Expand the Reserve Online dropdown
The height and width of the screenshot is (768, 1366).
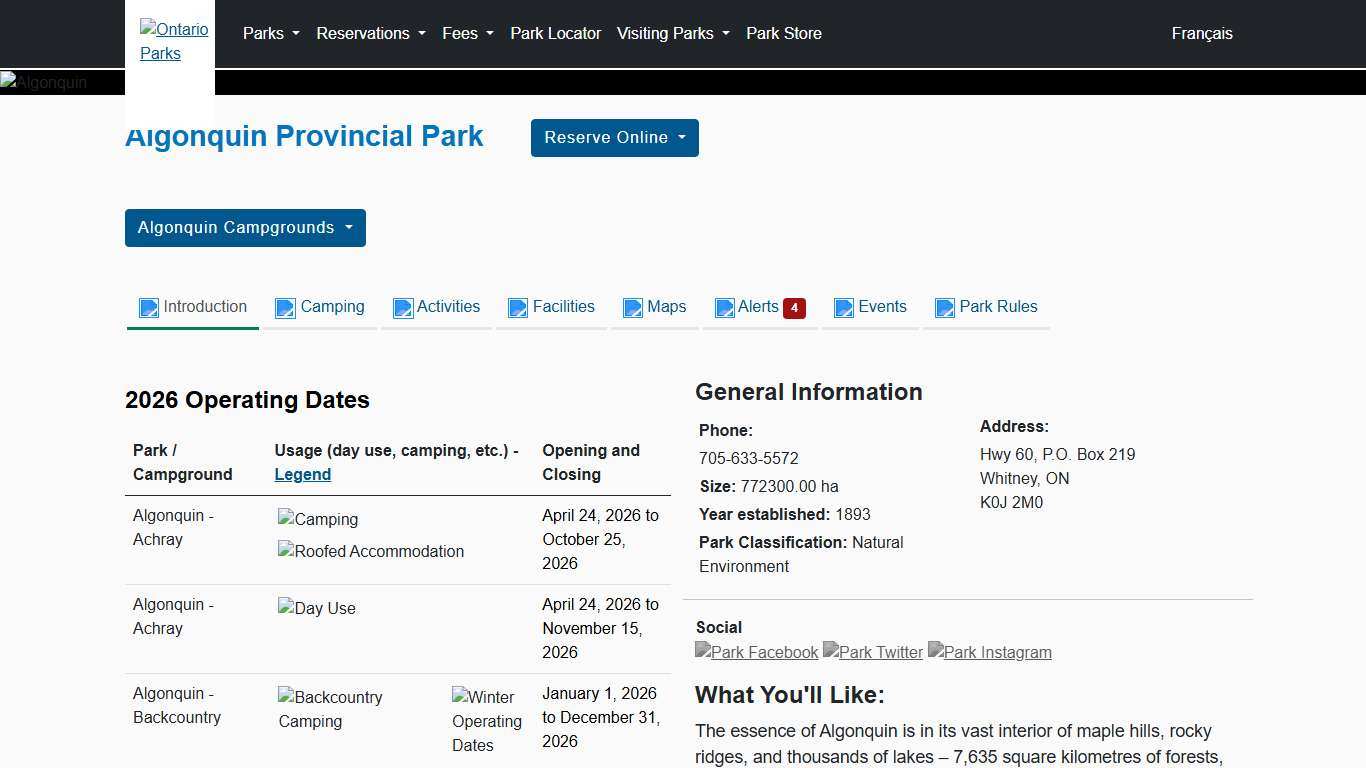pyautogui.click(x=614, y=138)
